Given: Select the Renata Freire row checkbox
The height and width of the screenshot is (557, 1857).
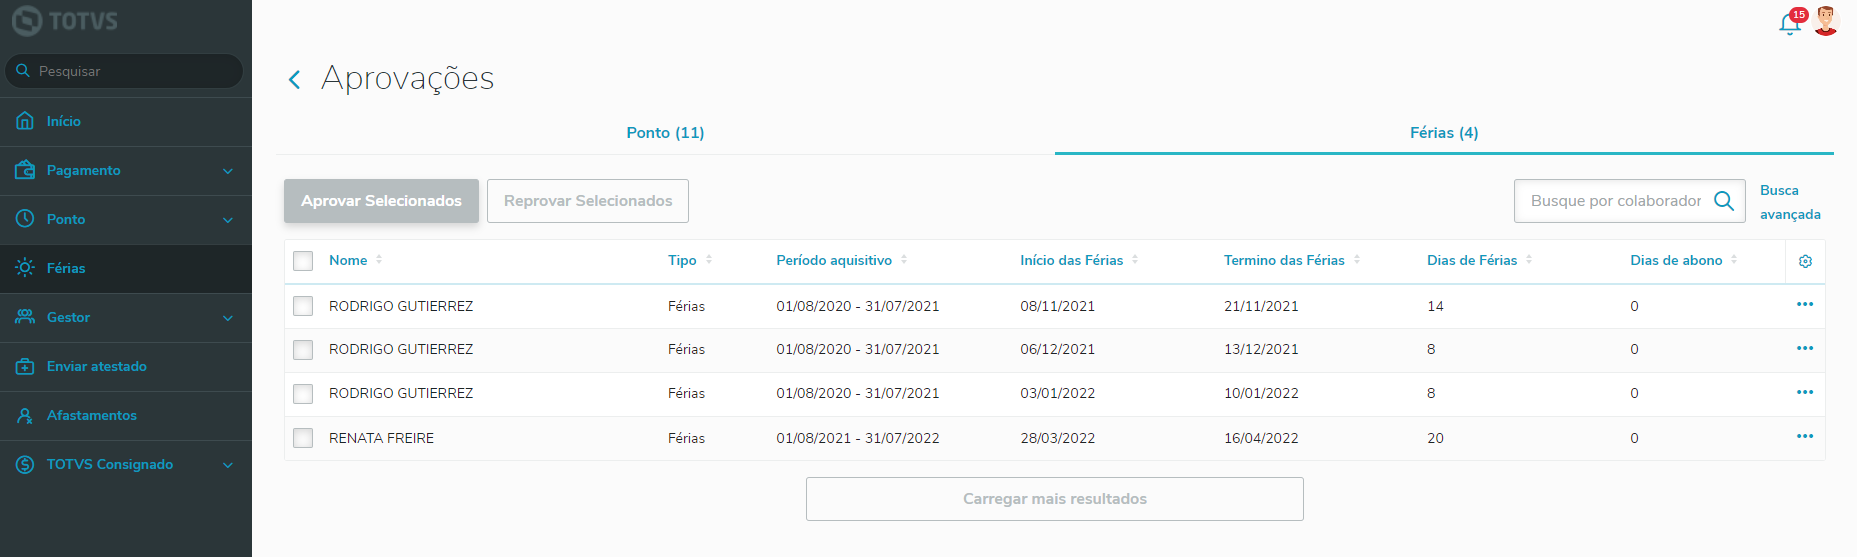Looking at the screenshot, I should (303, 438).
